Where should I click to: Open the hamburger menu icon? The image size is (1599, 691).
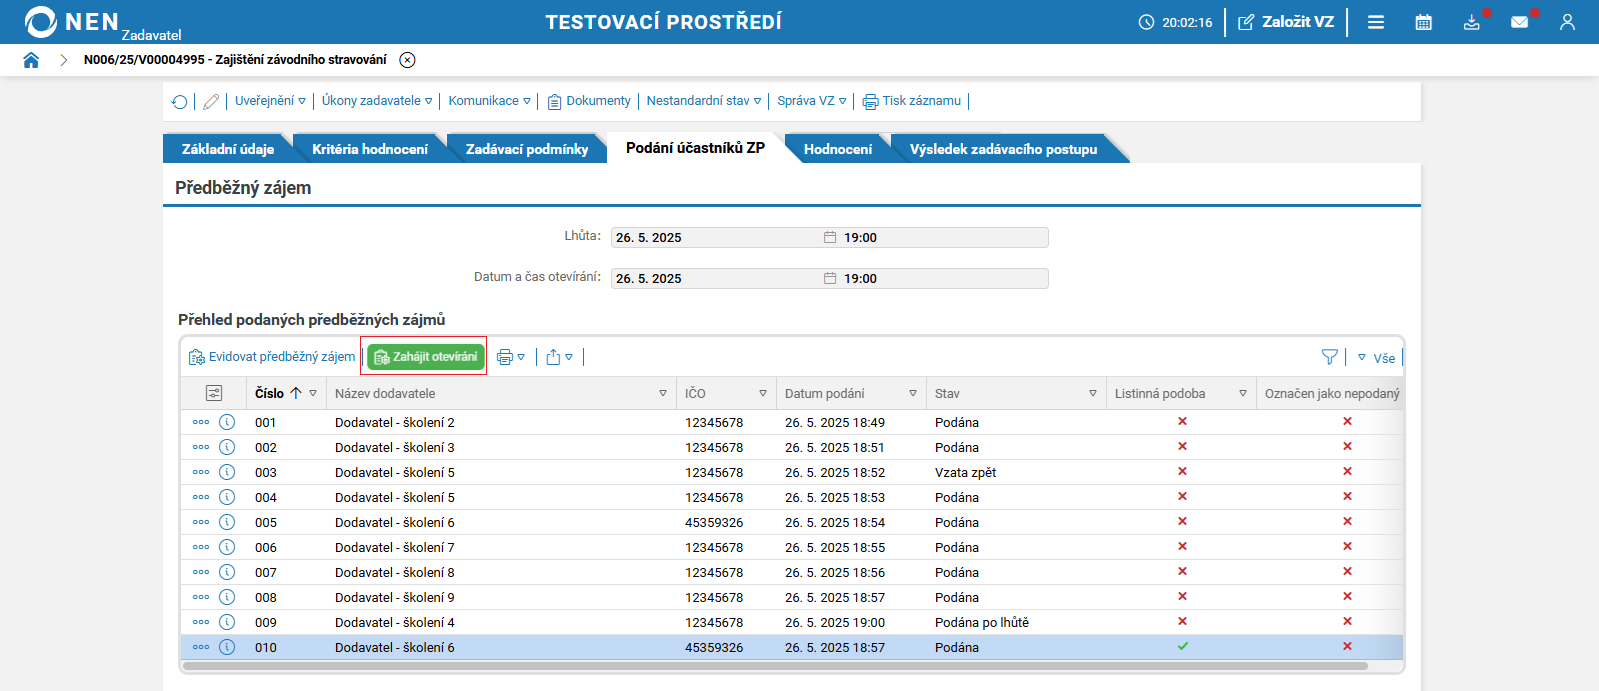click(x=1376, y=22)
